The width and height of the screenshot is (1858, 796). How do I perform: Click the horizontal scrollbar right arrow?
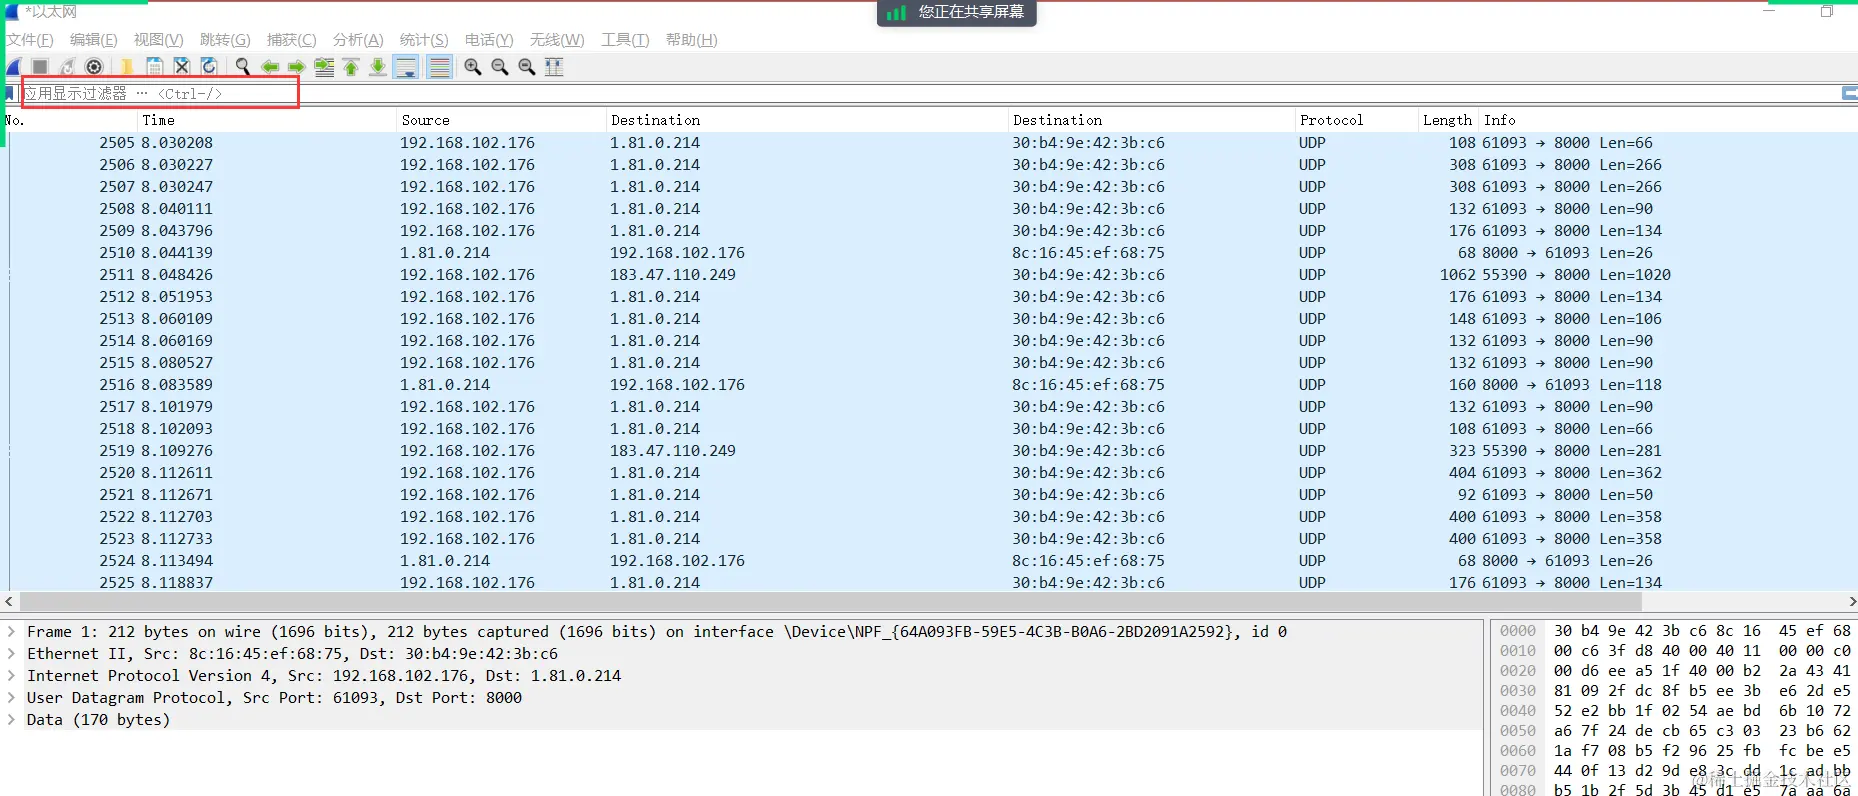tap(1851, 602)
